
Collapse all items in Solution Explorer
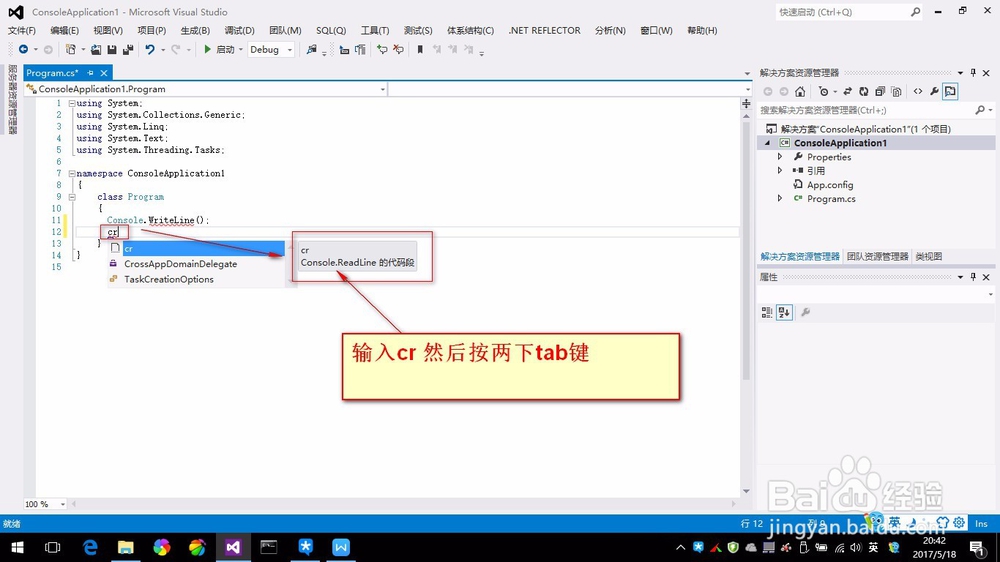pos(880,91)
